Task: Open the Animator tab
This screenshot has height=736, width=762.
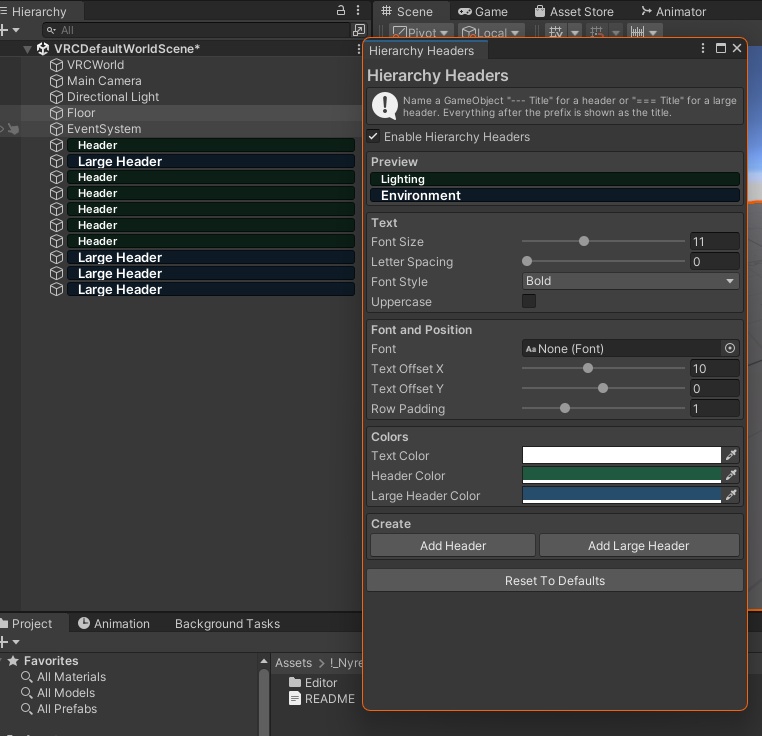Action: tap(673, 11)
